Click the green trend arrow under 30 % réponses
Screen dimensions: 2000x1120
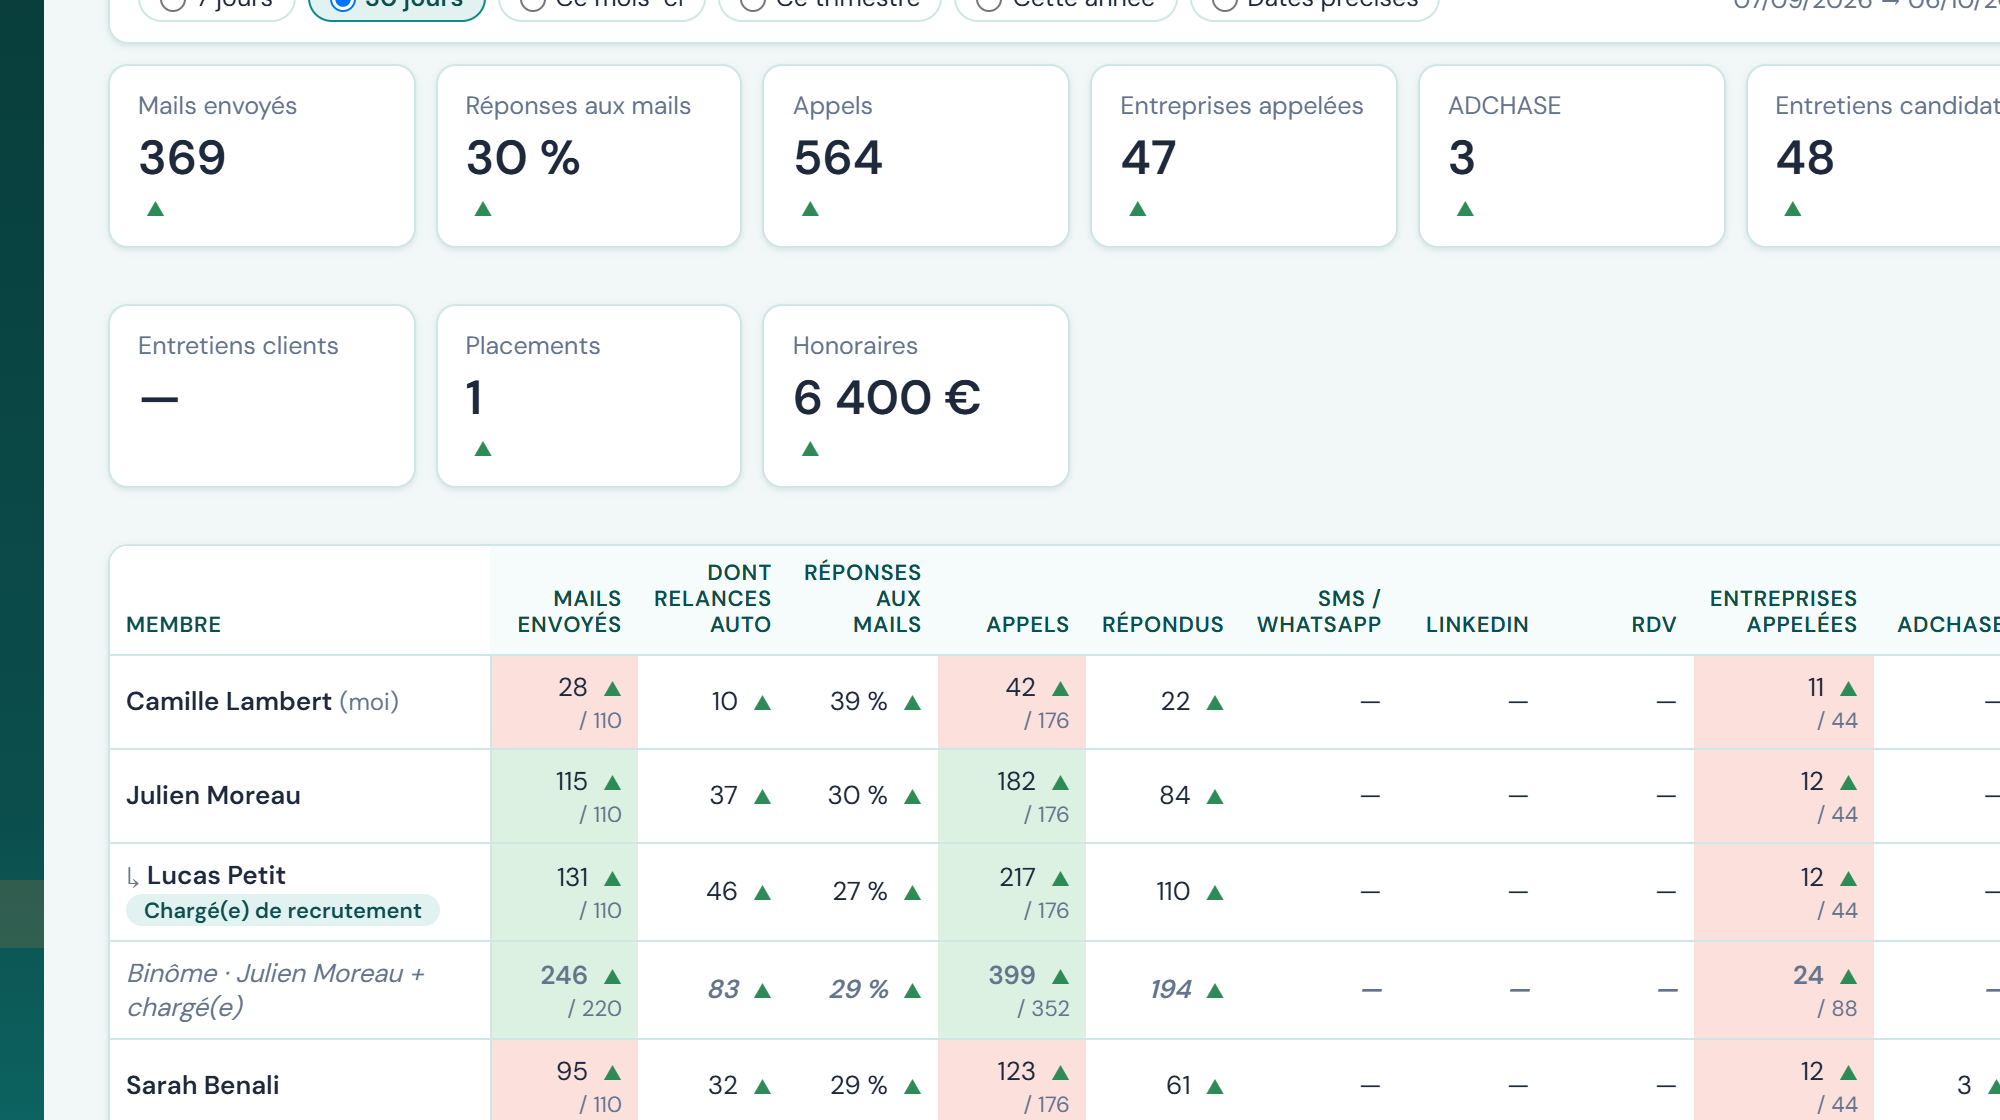483,209
